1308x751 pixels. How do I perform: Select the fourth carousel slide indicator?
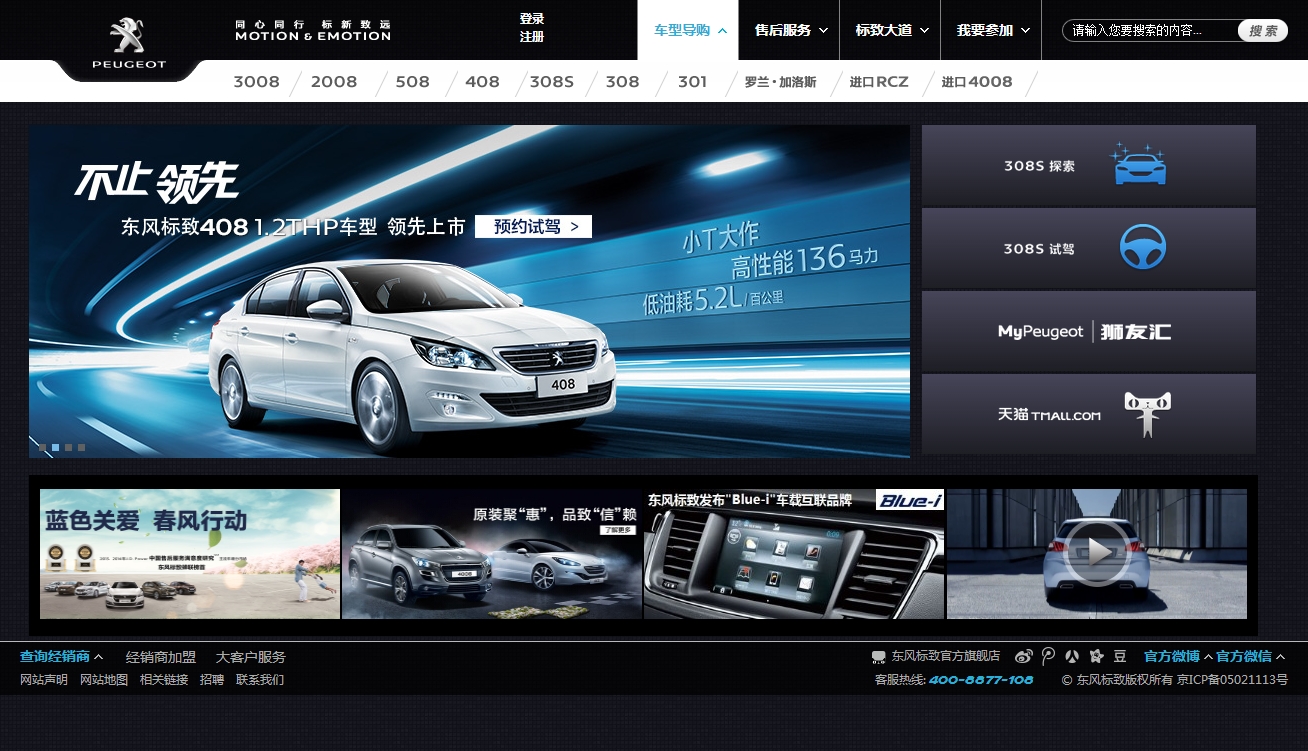(x=82, y=448)
